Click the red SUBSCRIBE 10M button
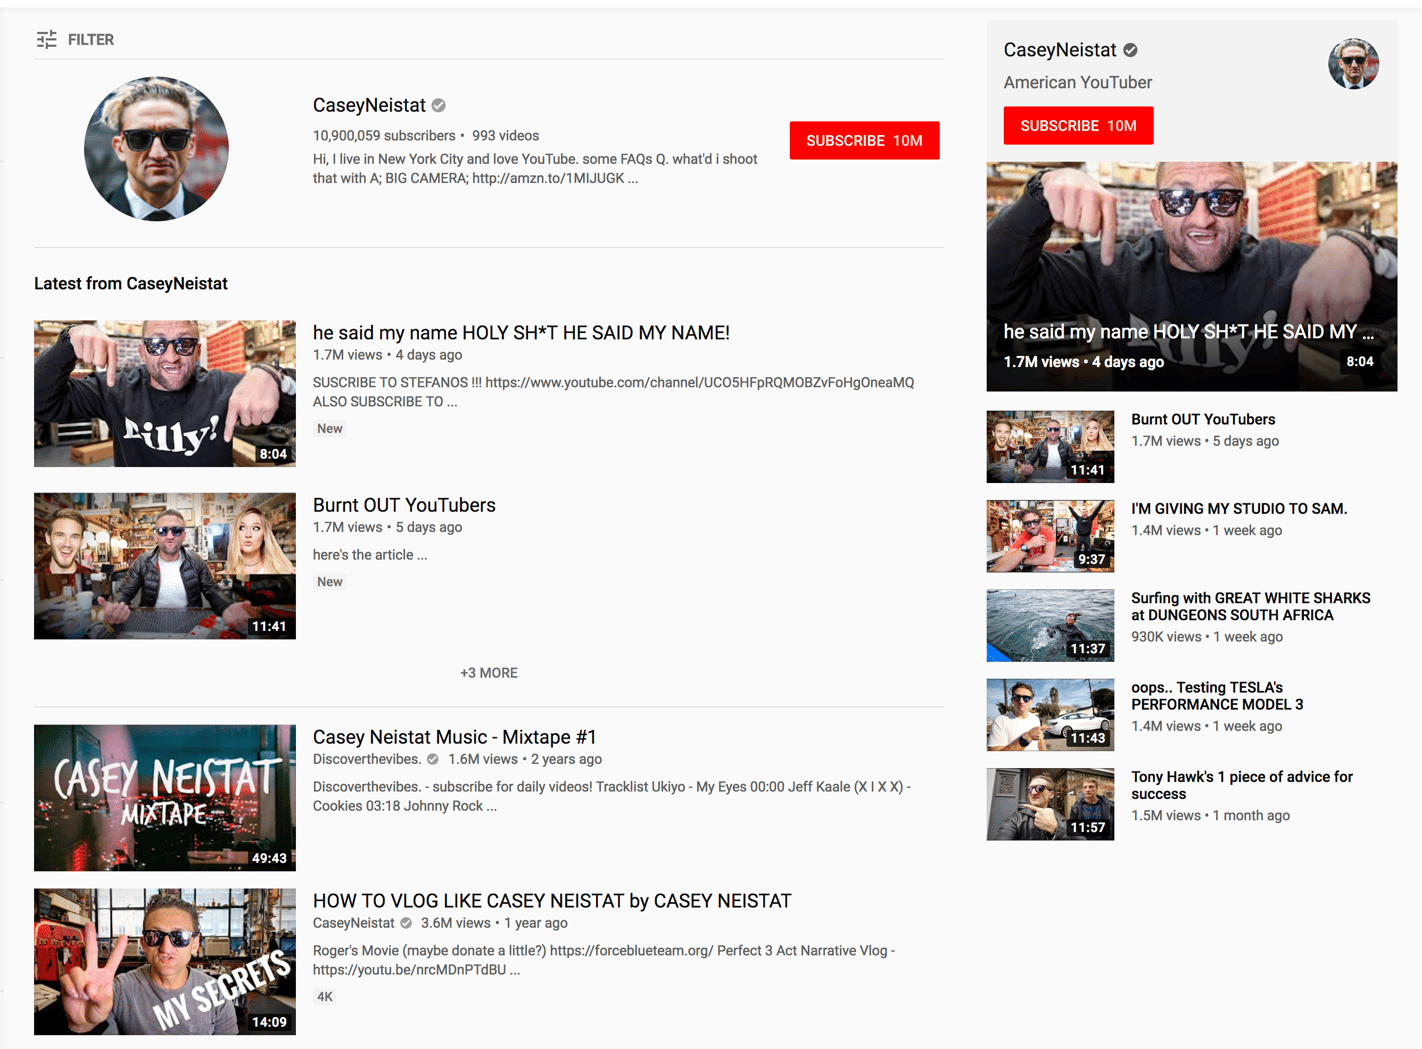 [x=864, y=140]
